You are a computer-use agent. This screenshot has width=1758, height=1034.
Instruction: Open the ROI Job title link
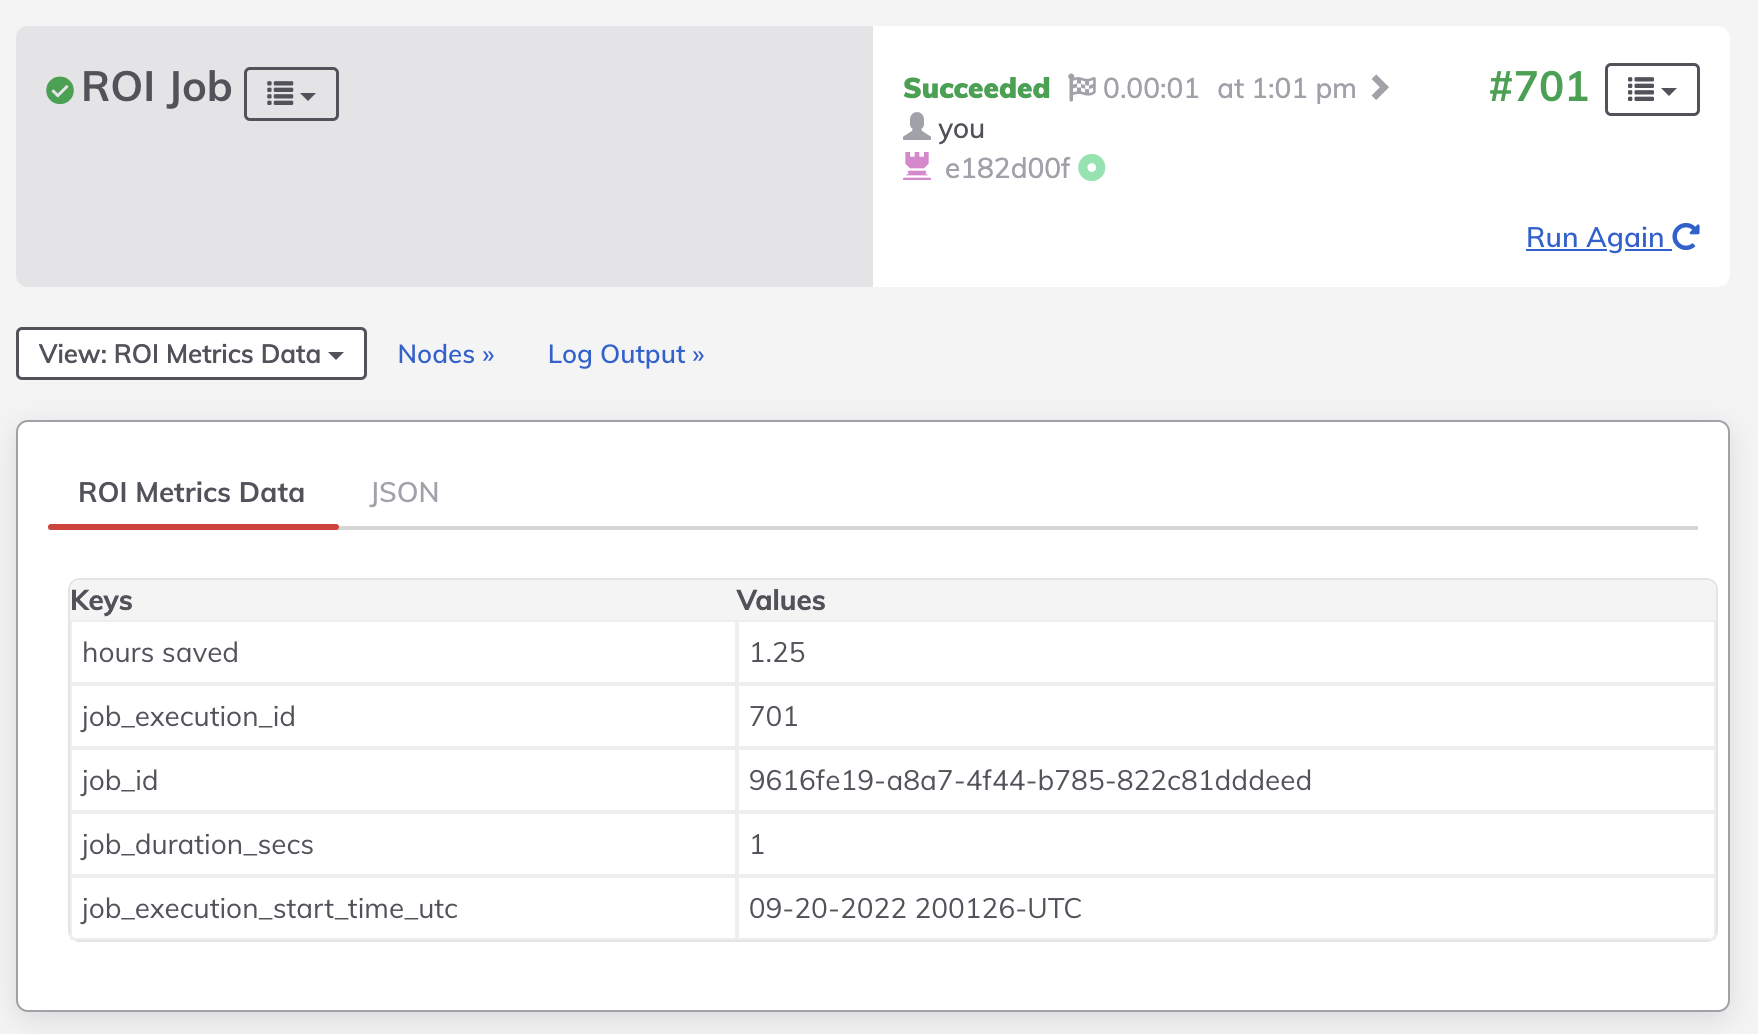(x=157, y=88)
